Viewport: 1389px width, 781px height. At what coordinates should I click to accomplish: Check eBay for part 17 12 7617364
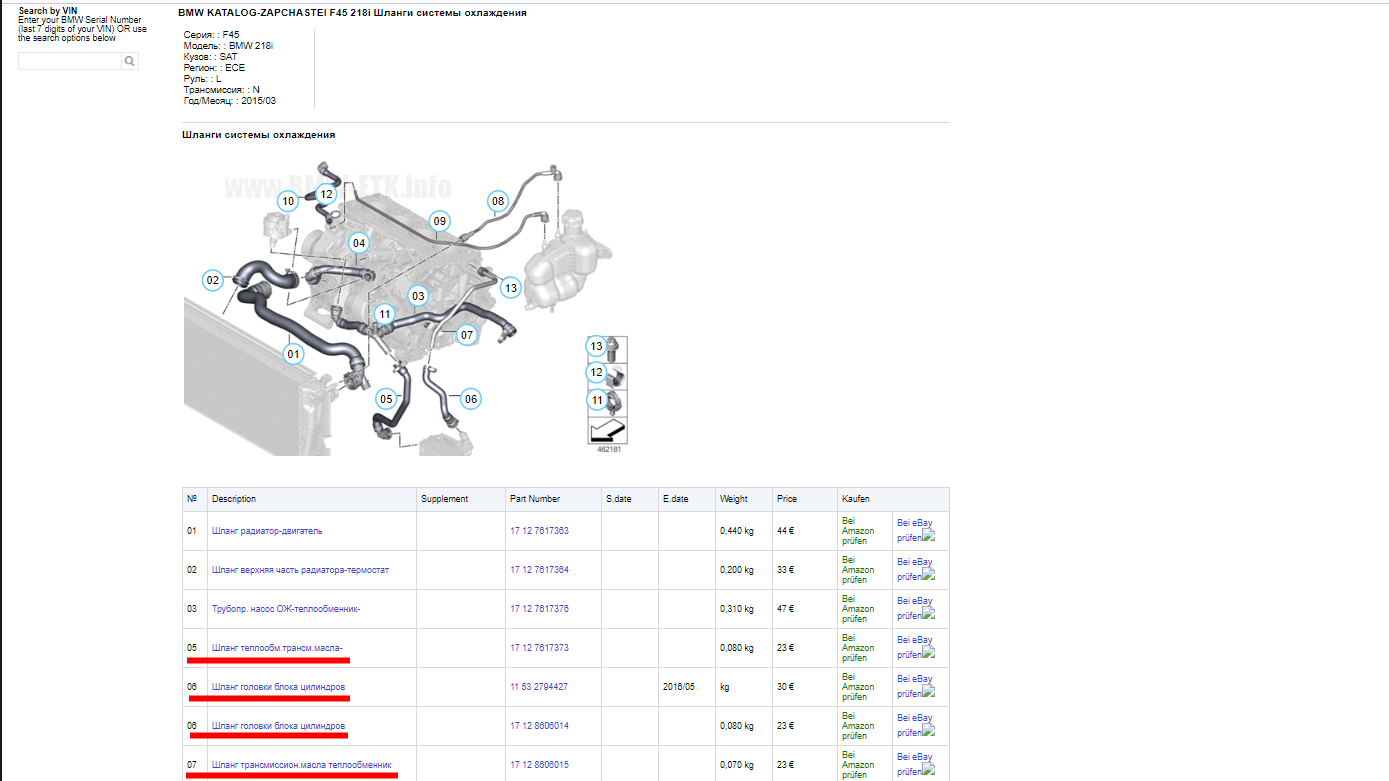915,569
